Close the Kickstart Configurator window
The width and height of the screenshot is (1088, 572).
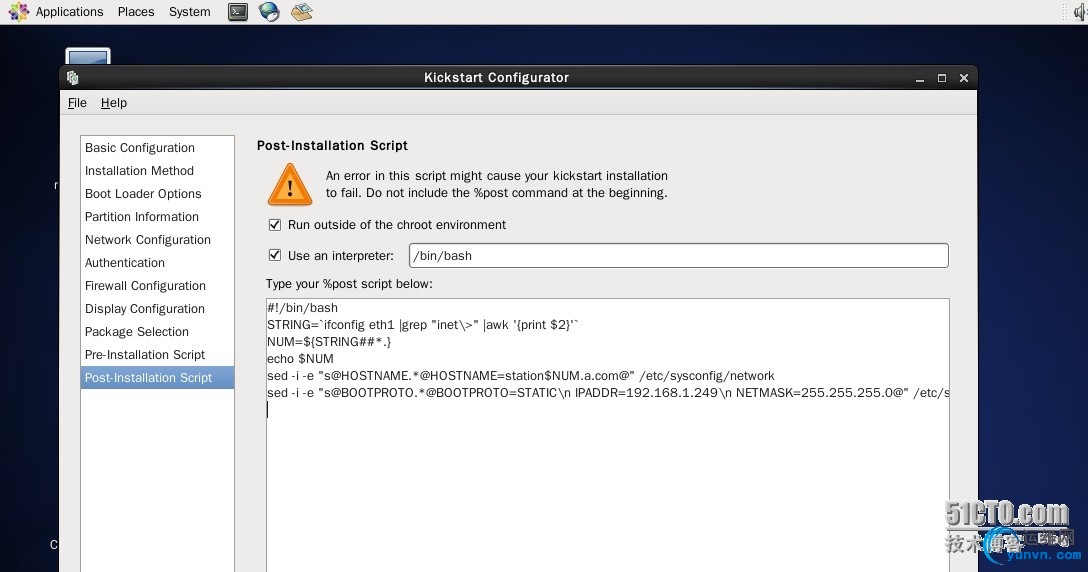pyautogui.click(x=964, y=78)
